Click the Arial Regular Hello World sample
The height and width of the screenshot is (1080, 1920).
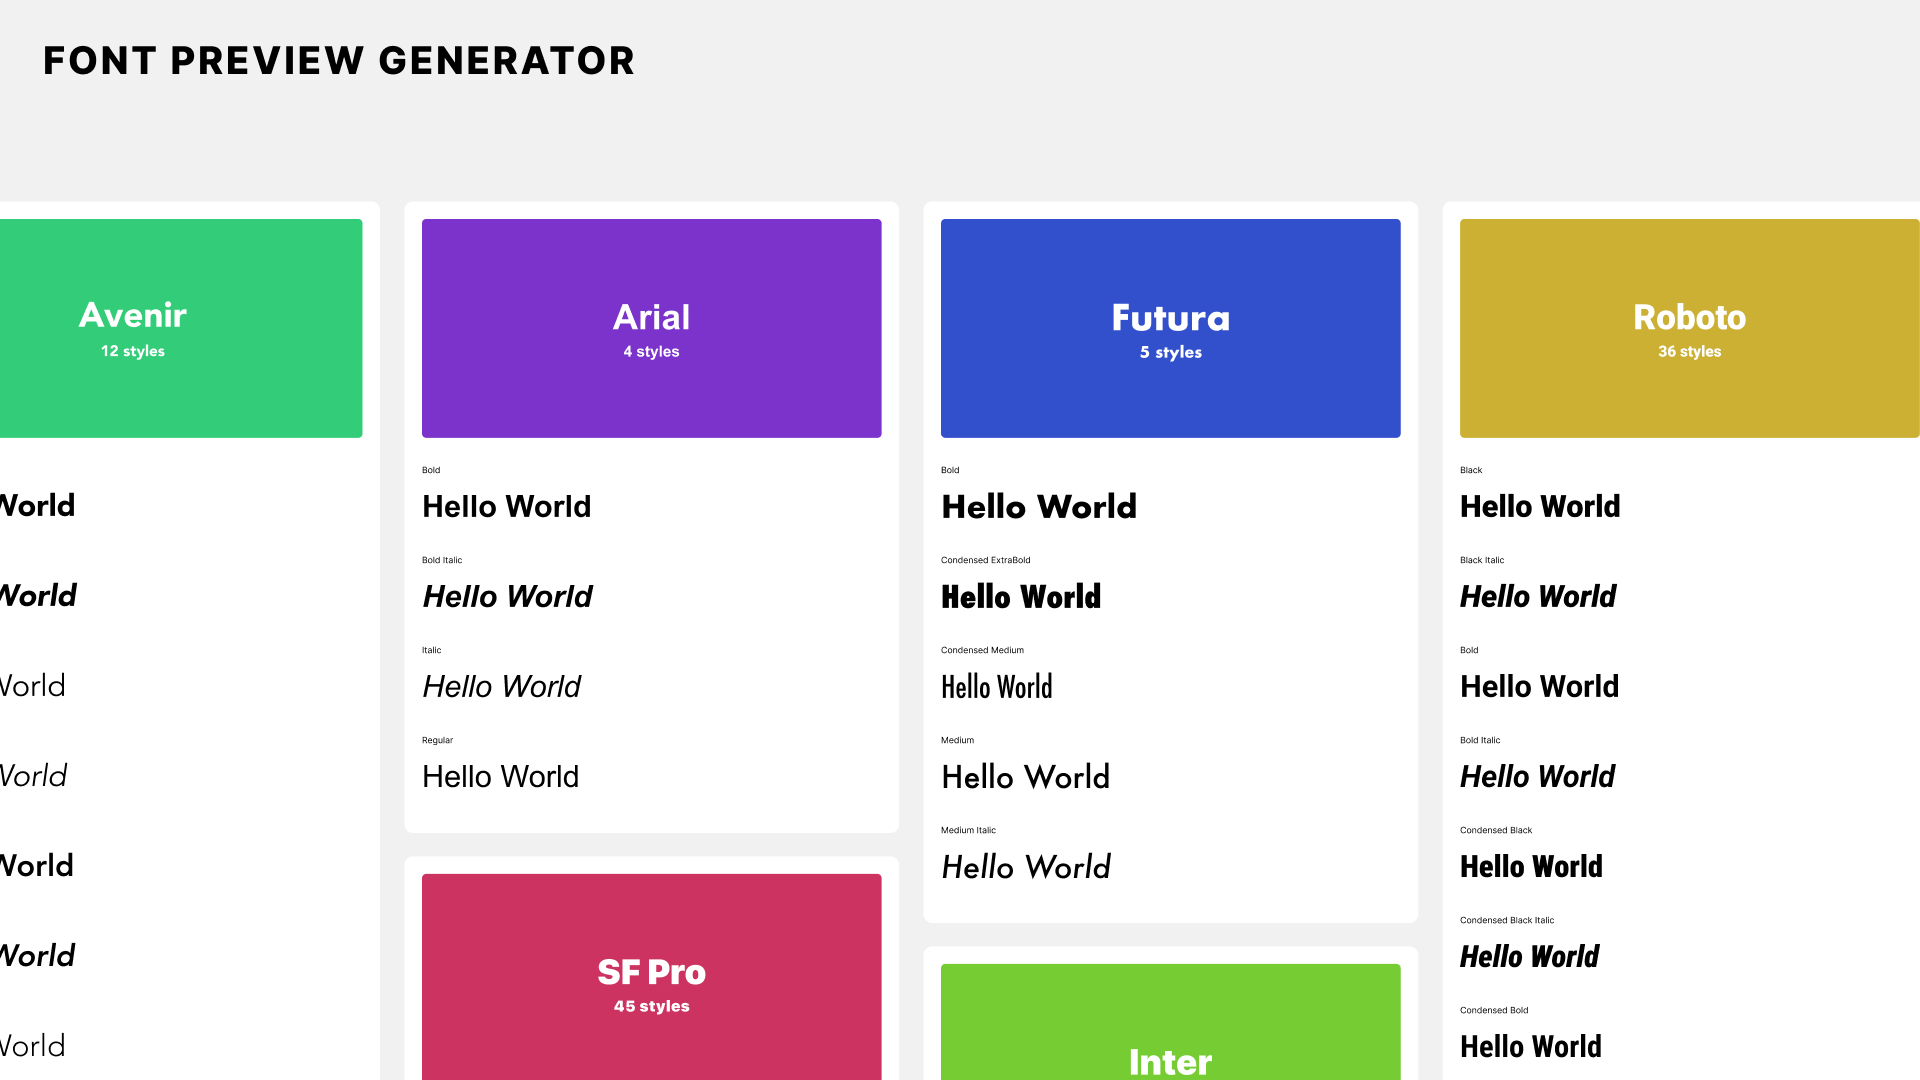(500, 776)
